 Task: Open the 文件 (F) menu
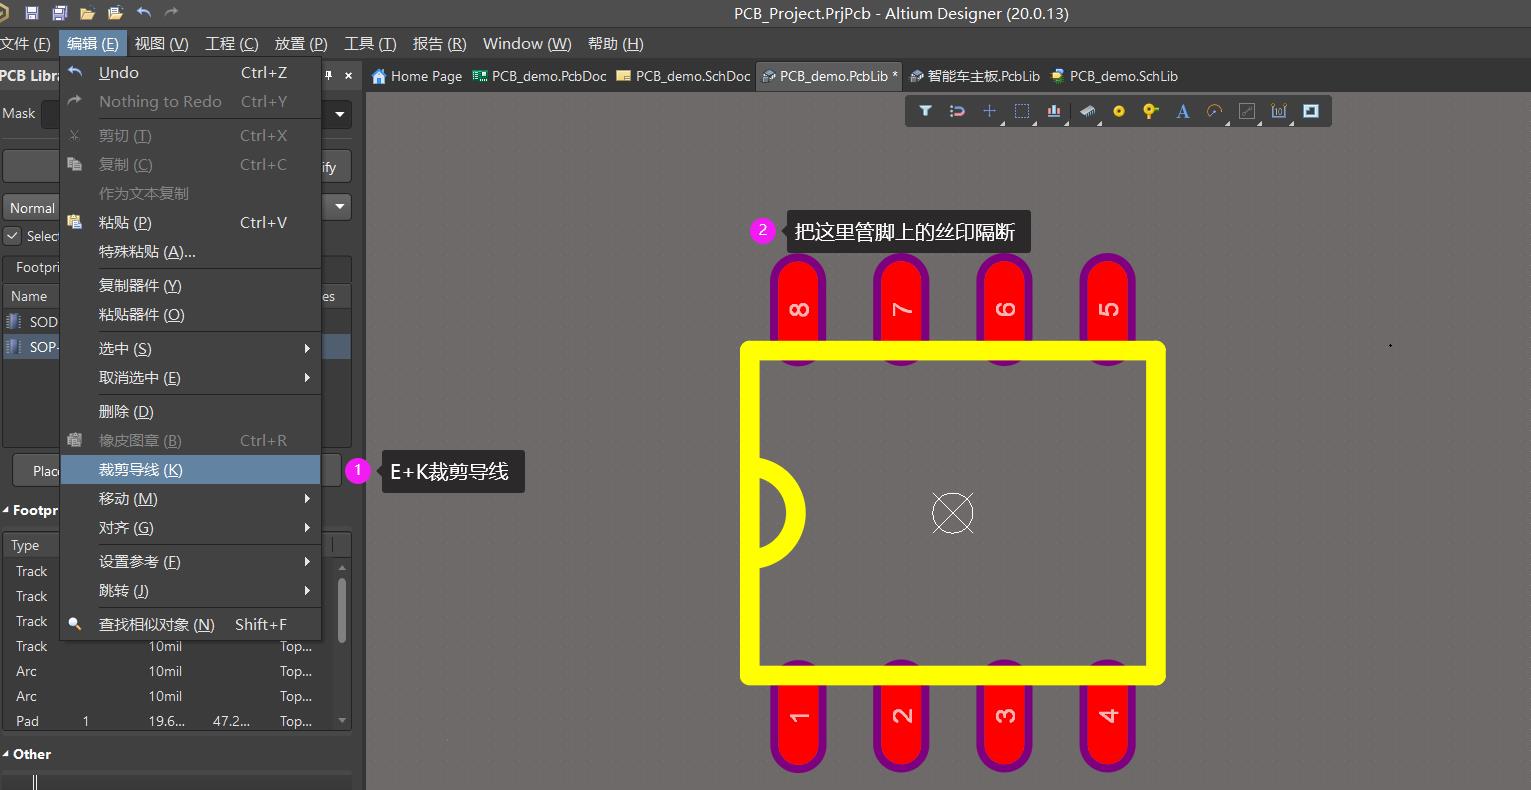25,43
